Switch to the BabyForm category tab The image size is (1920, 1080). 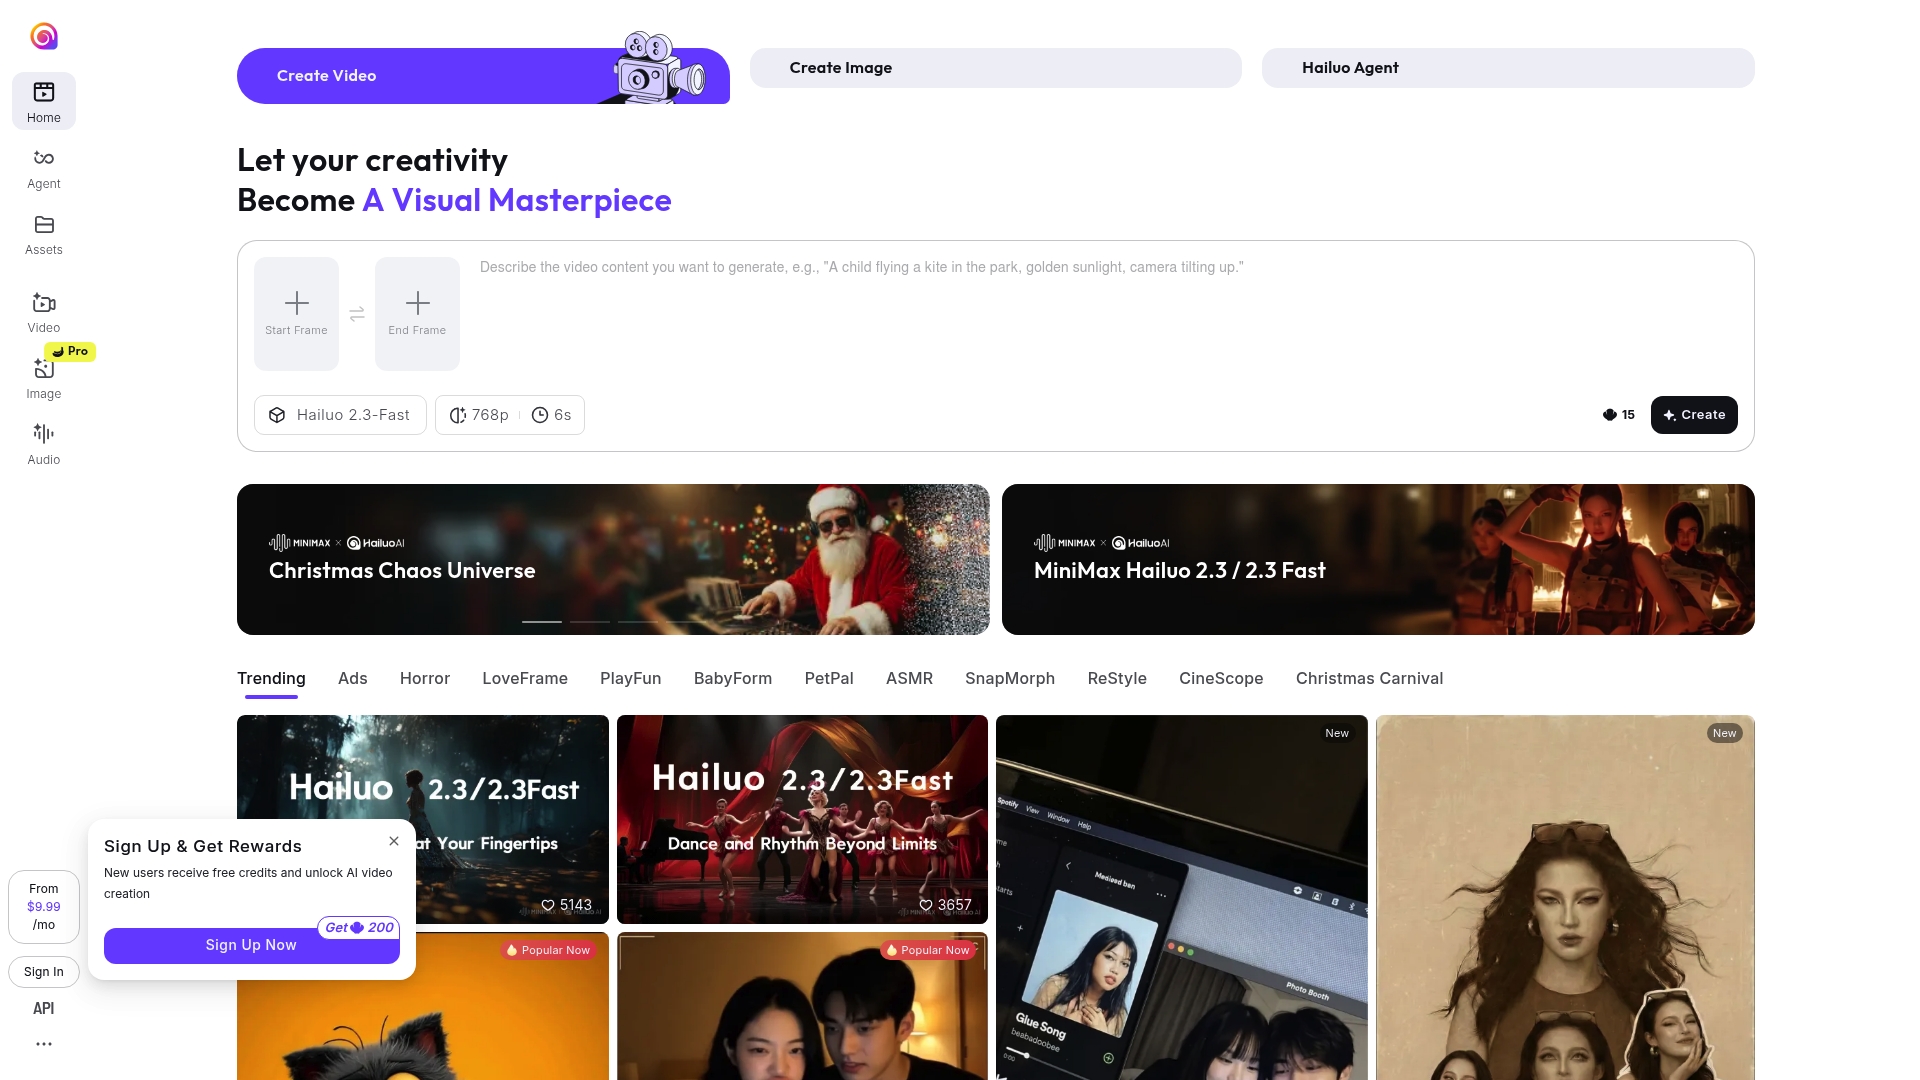[733, 678]
